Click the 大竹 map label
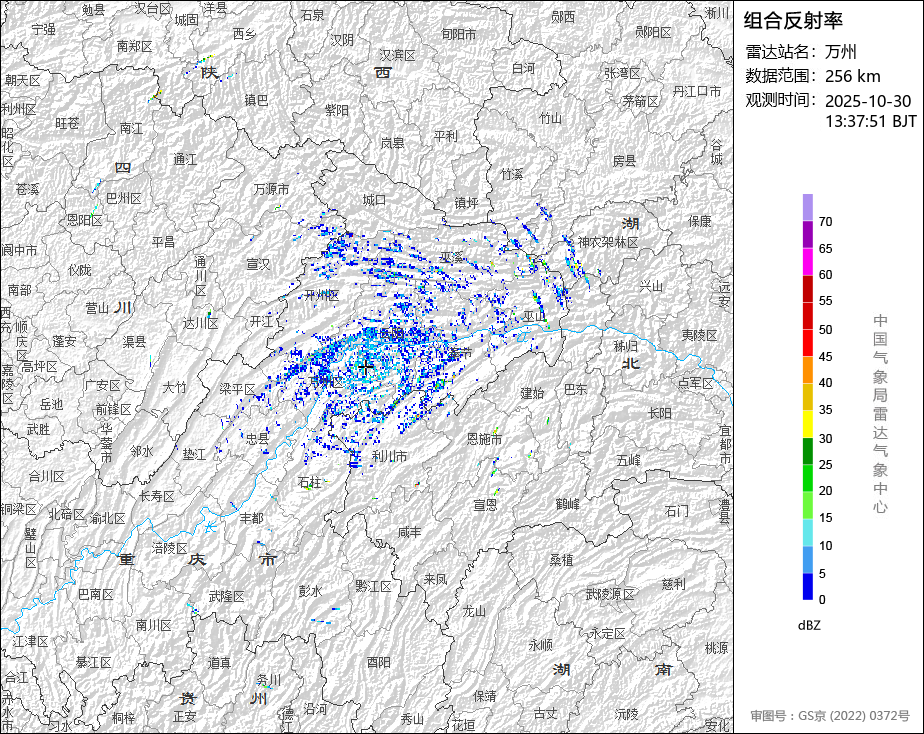This screenshot has width=924, height=734. (174, 387)
